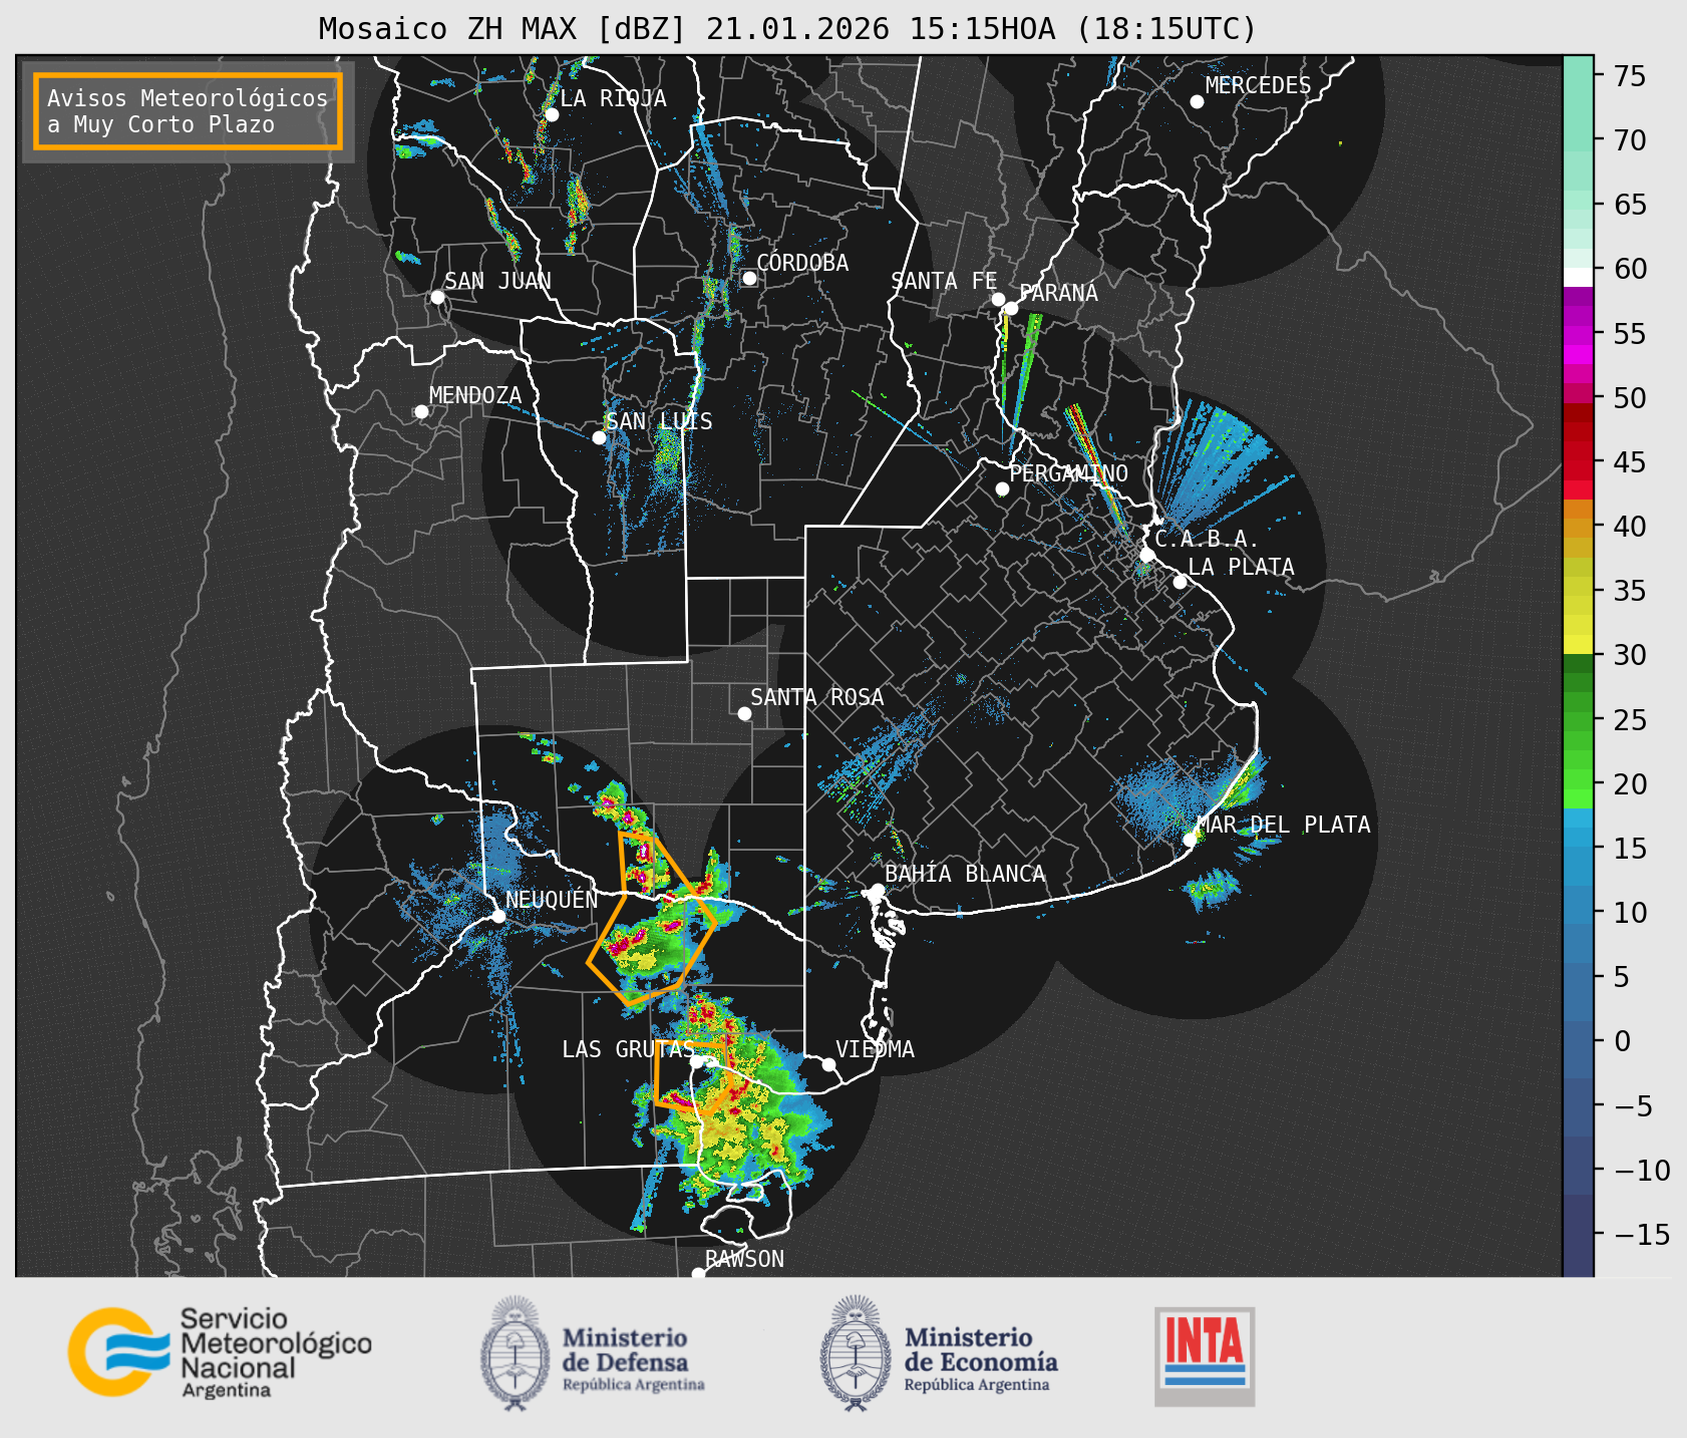Click the 45 dBZ colorbar tick label
This screenshot has height=1438, width=1687.
1630,462
